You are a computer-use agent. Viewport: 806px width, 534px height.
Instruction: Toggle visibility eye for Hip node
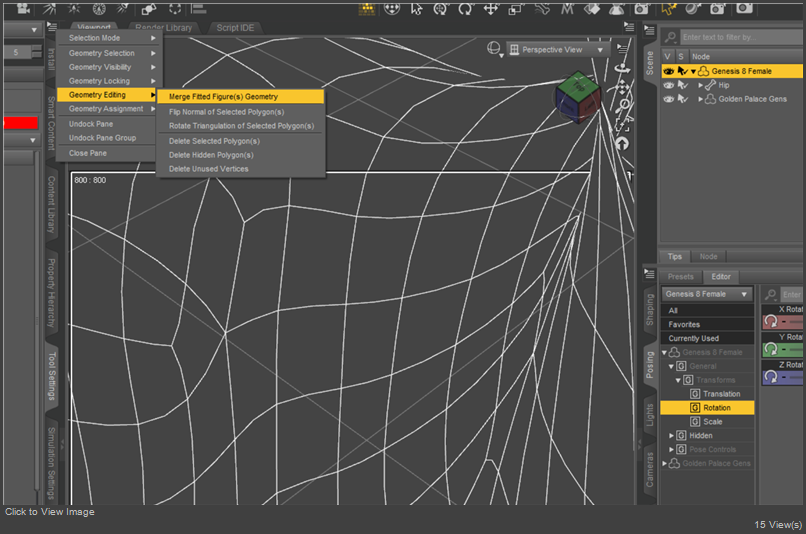click(668, 85)
